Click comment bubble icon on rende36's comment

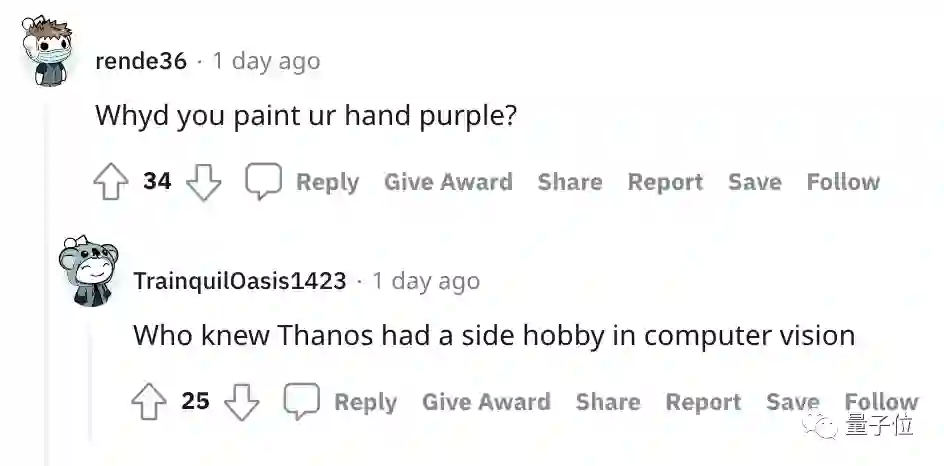[264, 182]
